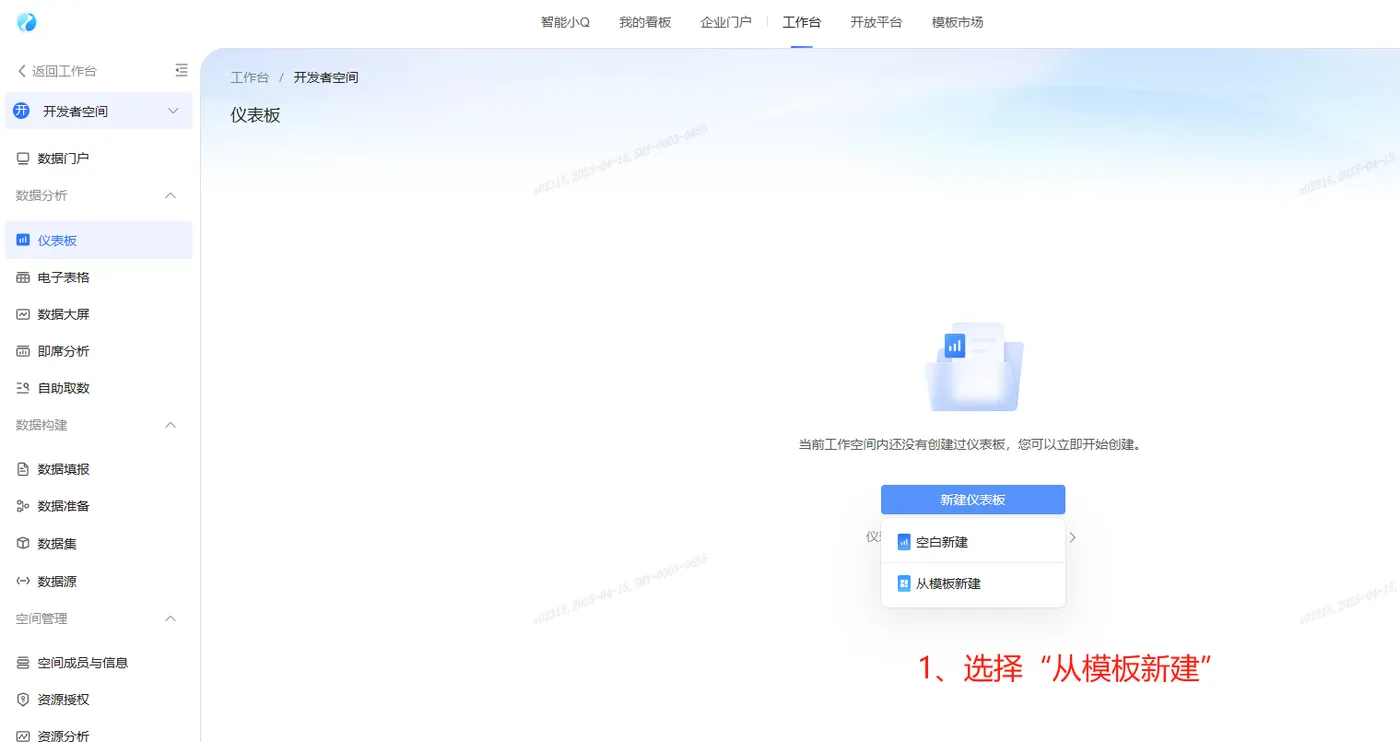
Task: Click the 即席分析 icon in sidebar
Action: coord(23,351)
